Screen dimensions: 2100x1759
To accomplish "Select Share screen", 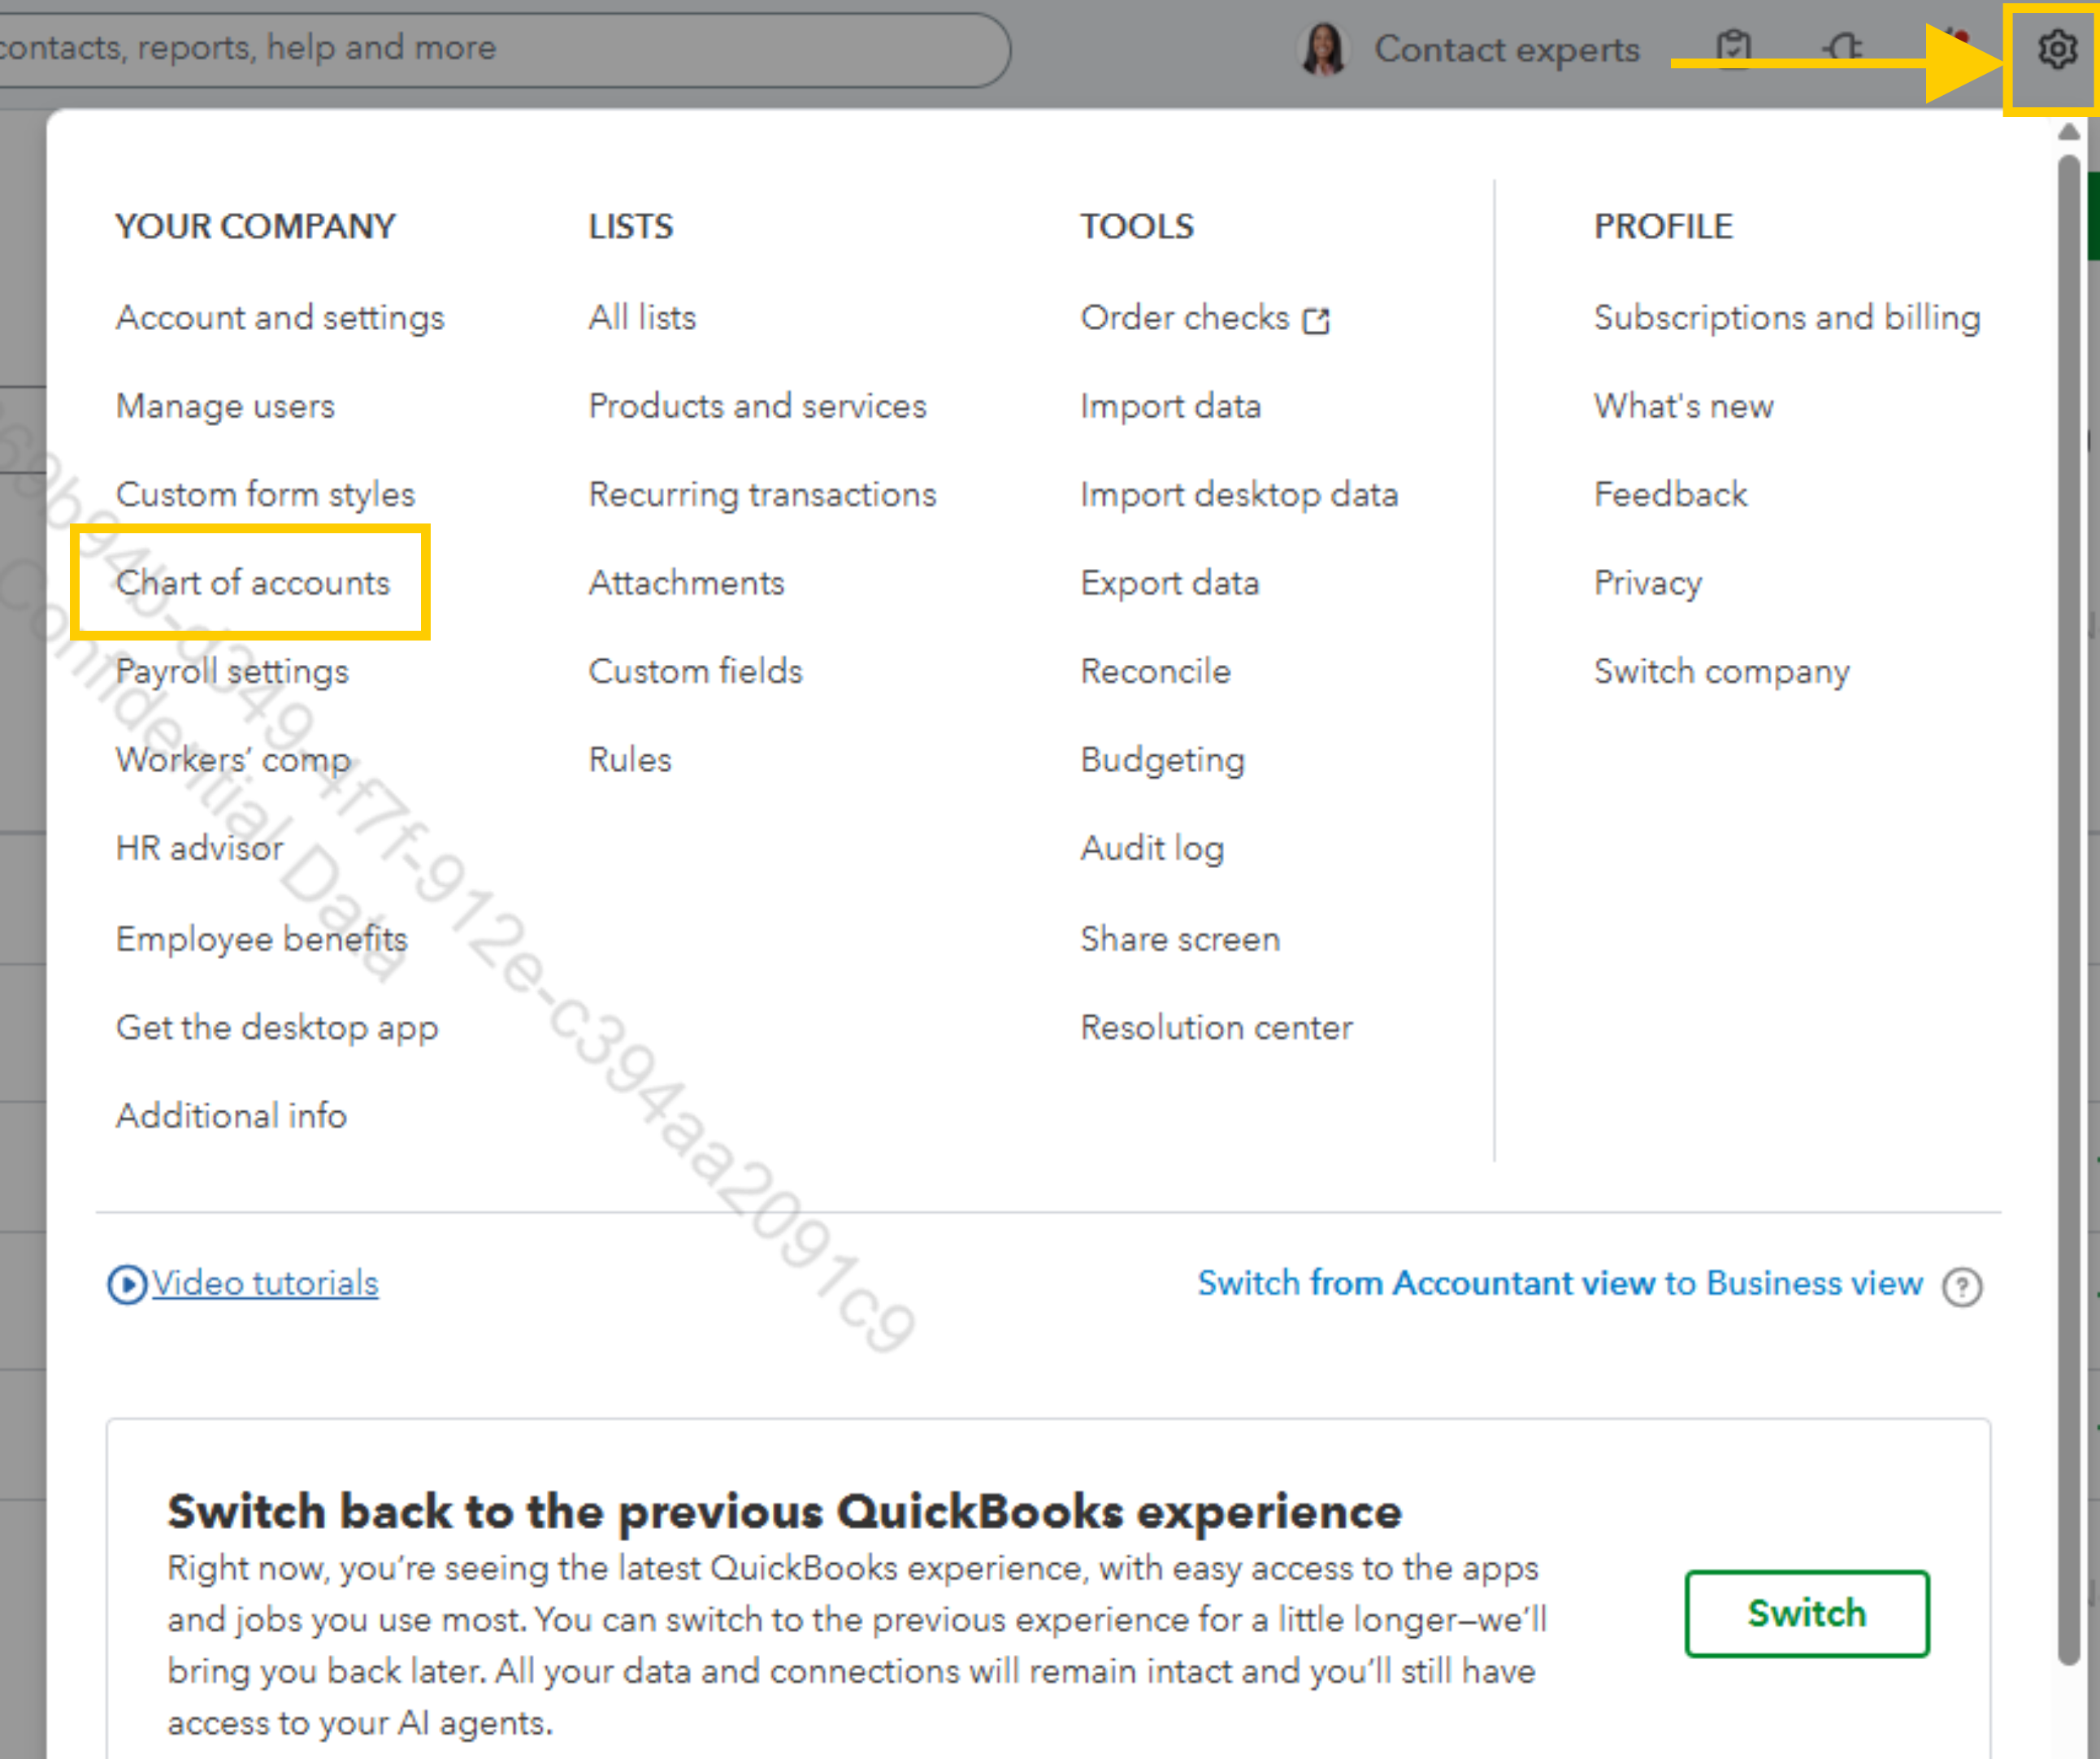I will tap(1180, 939).
